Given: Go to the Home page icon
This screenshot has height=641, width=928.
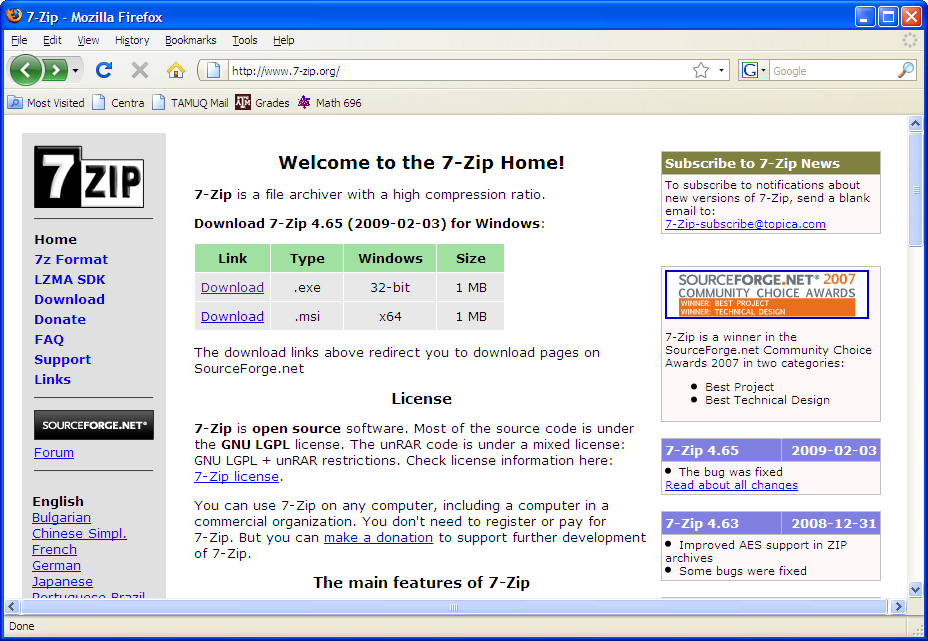Looking at the screenshot, I should click(x=176, y=70).
